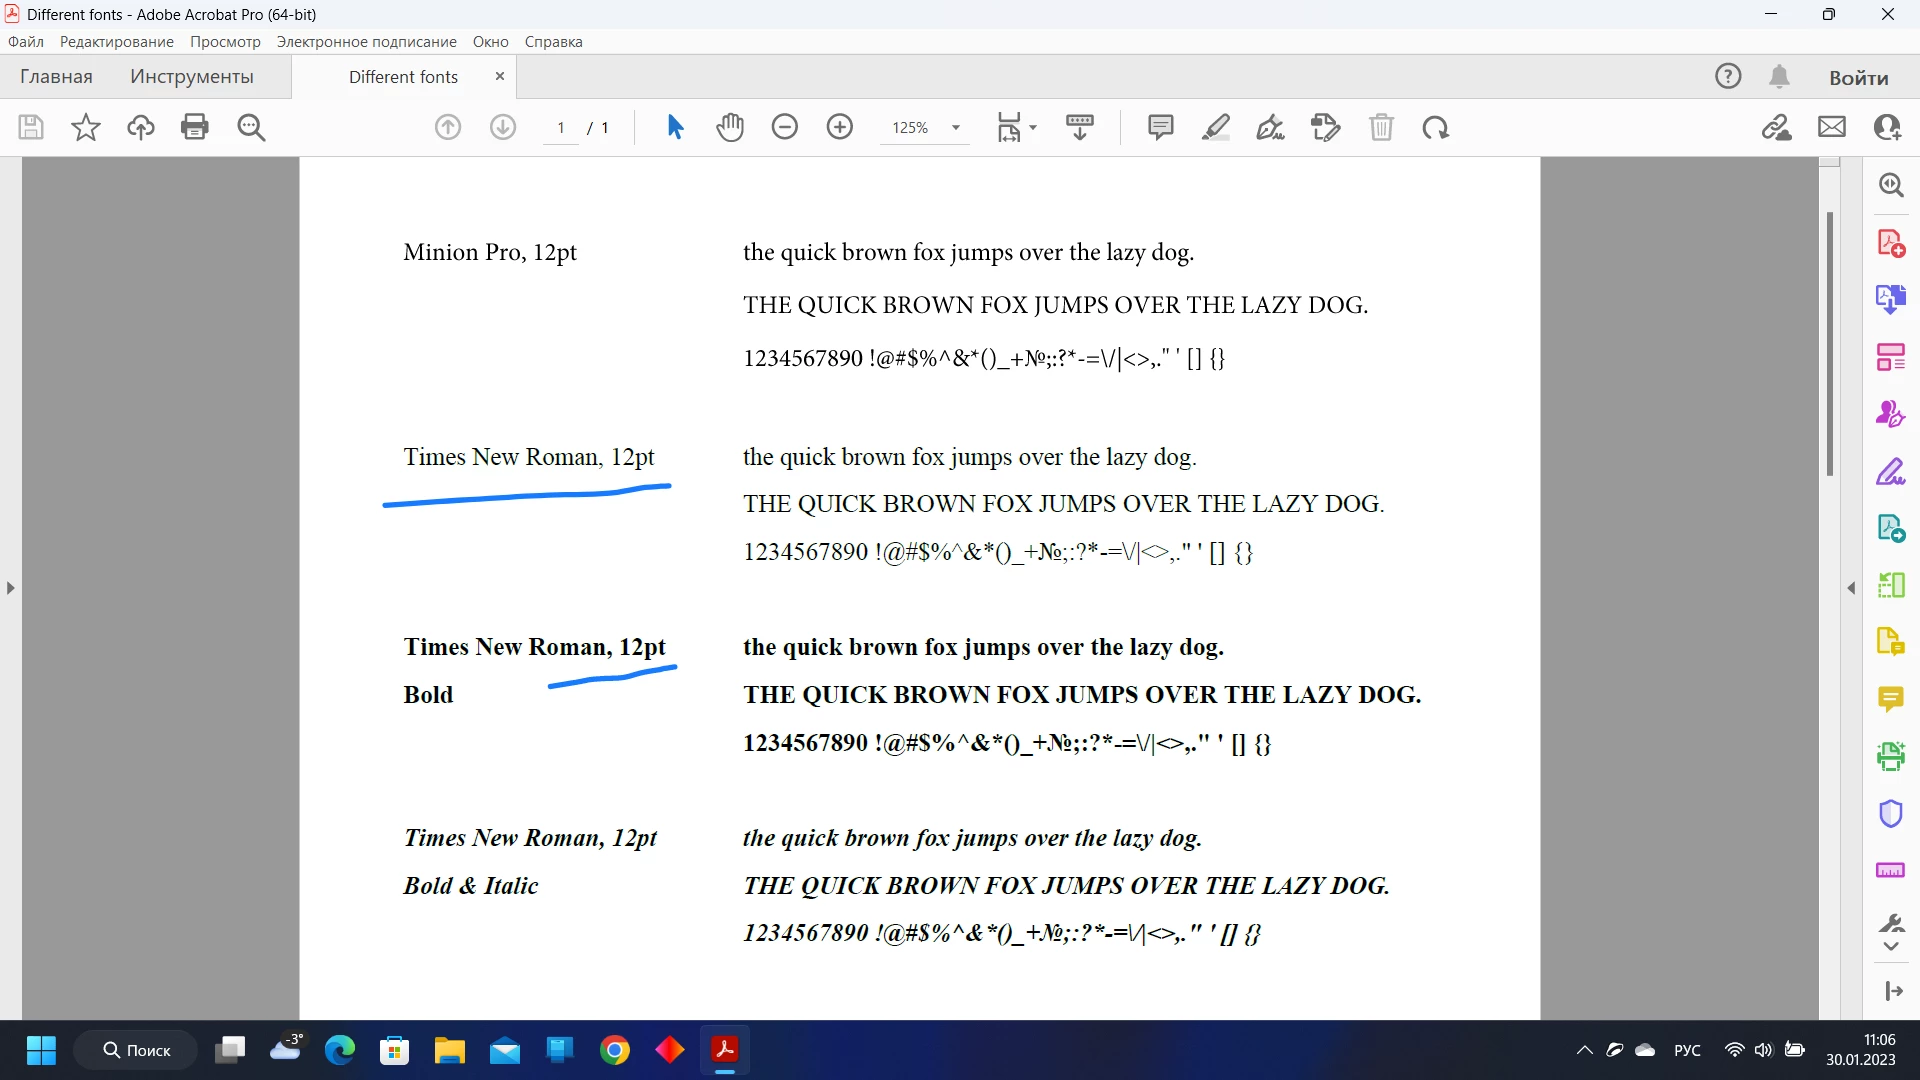Open Find text magnifier tool
The height and width of the screenshot is (1080, 1920).
[251, 127]
